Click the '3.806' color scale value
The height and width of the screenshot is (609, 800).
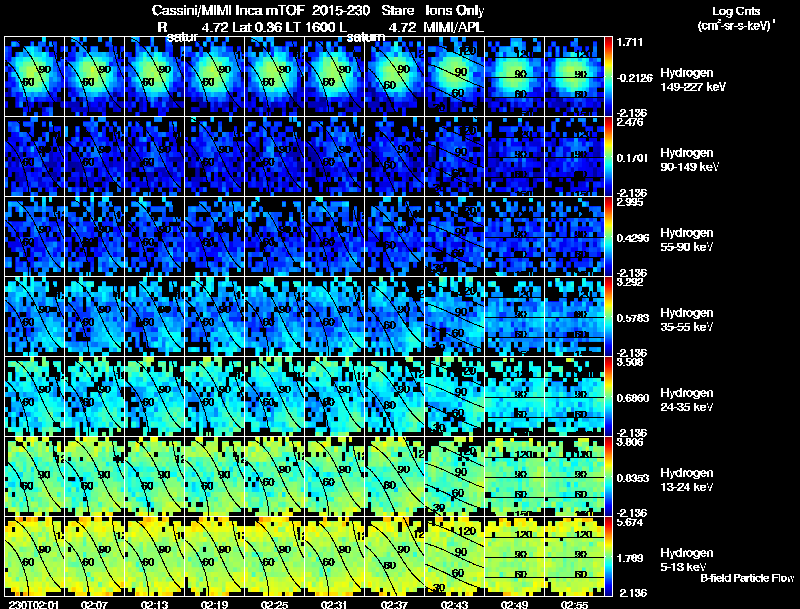pos(630,442)
